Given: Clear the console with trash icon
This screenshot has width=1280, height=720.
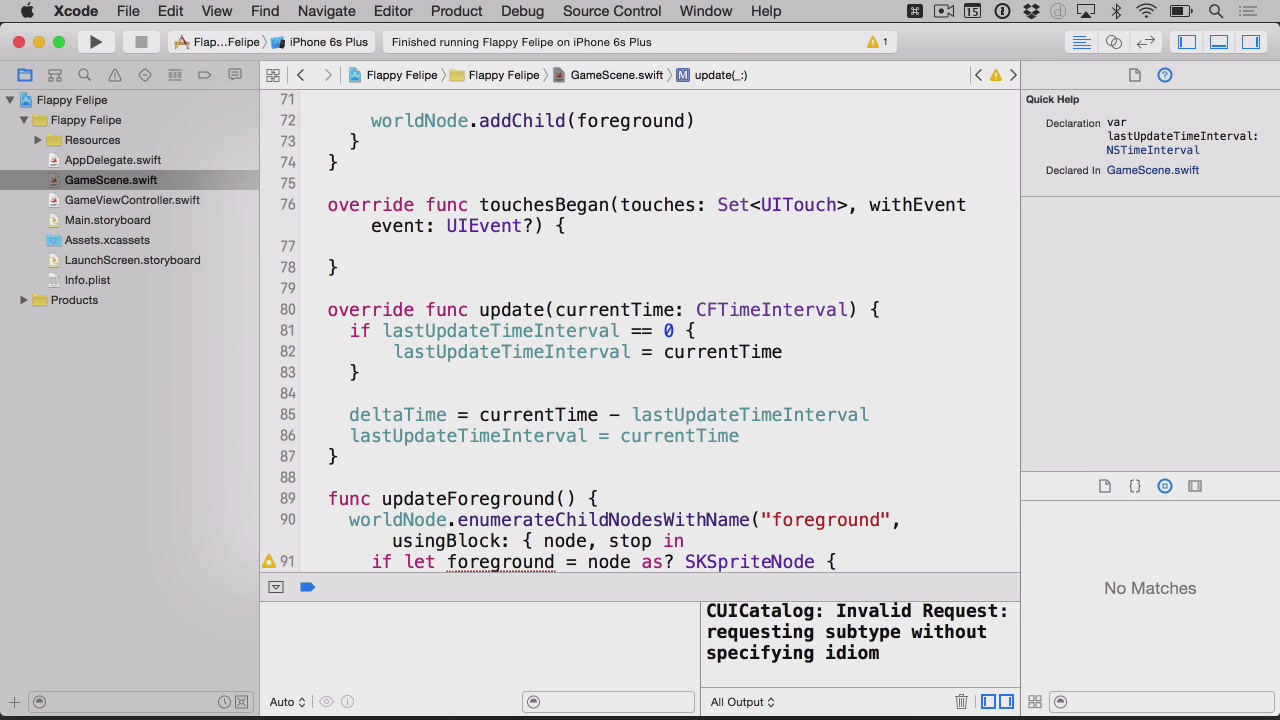Looking at the screenshot, I should pyautogui.click(x=961, y=702).
